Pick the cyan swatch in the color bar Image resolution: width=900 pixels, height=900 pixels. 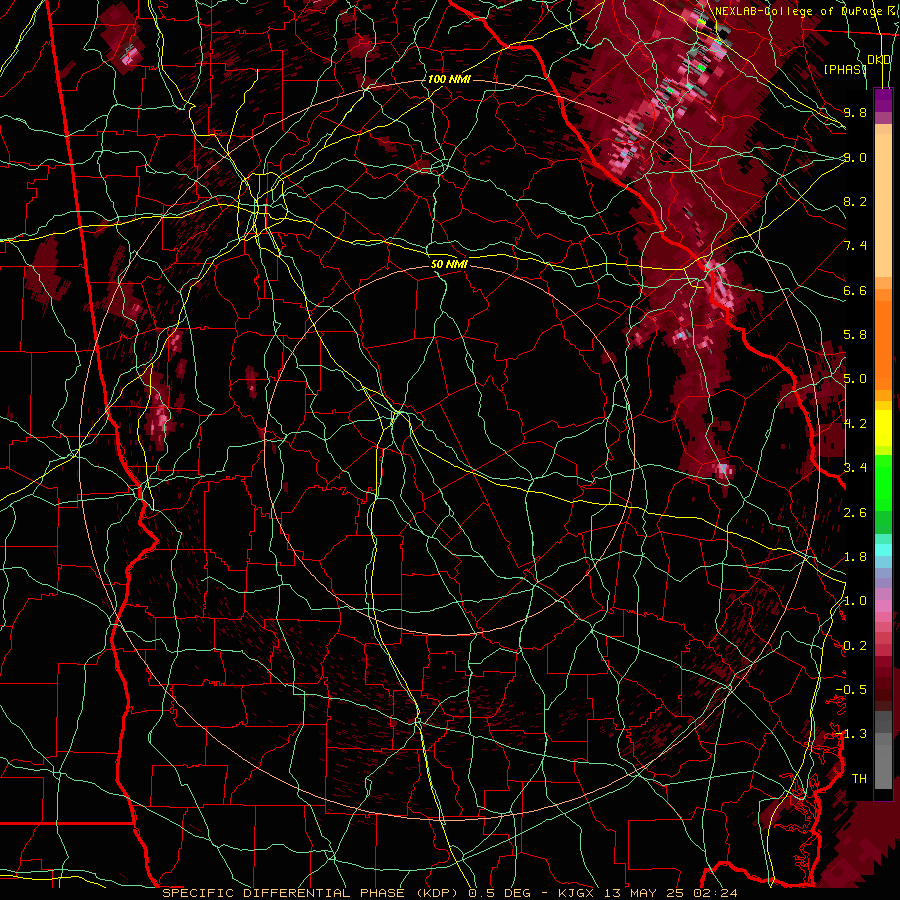click(x=883, y=550)
